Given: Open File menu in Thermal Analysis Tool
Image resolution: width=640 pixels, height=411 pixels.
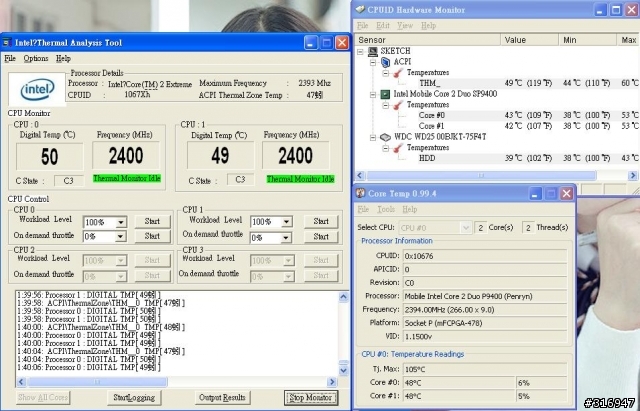Looking at the screenshot, I should point(10,58).
